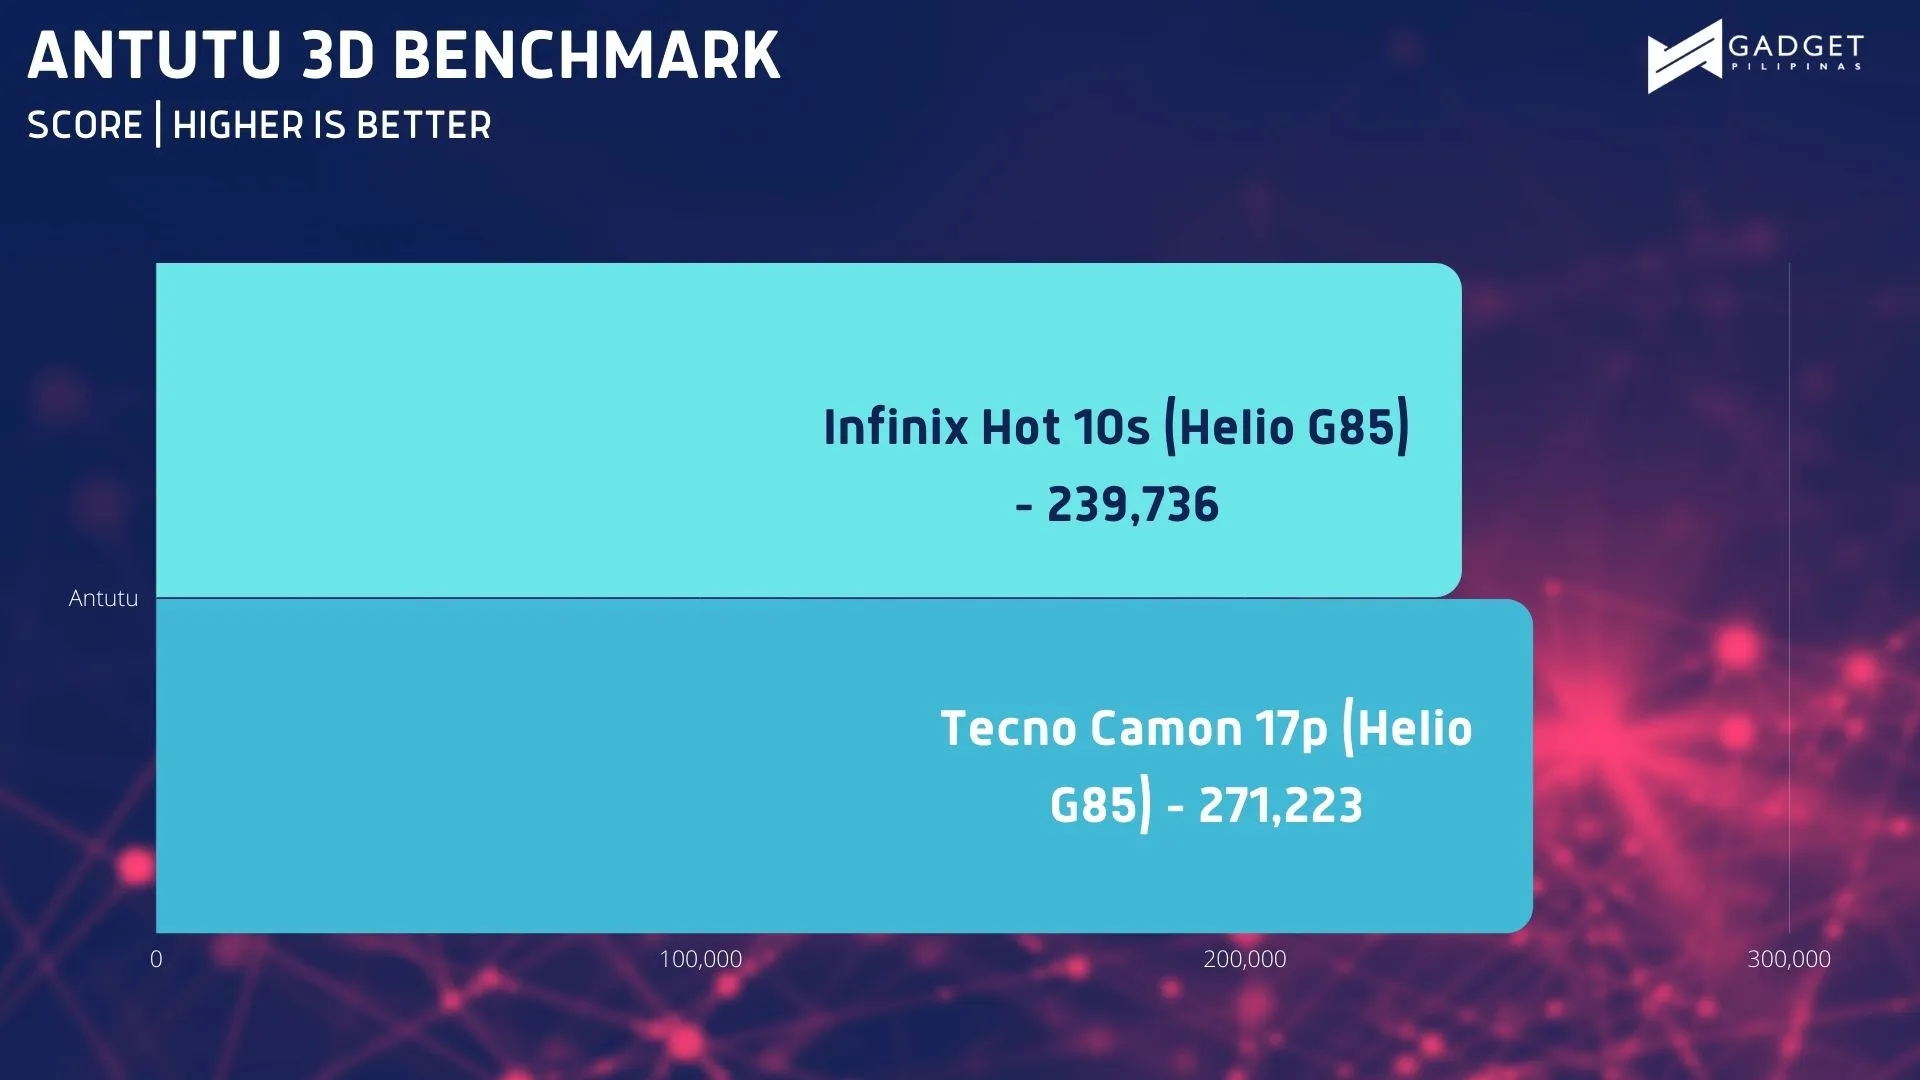The image size is (1920, 1080).
Task: Click the G85) - 271,223 score text
Action: tap(1206, 806)
